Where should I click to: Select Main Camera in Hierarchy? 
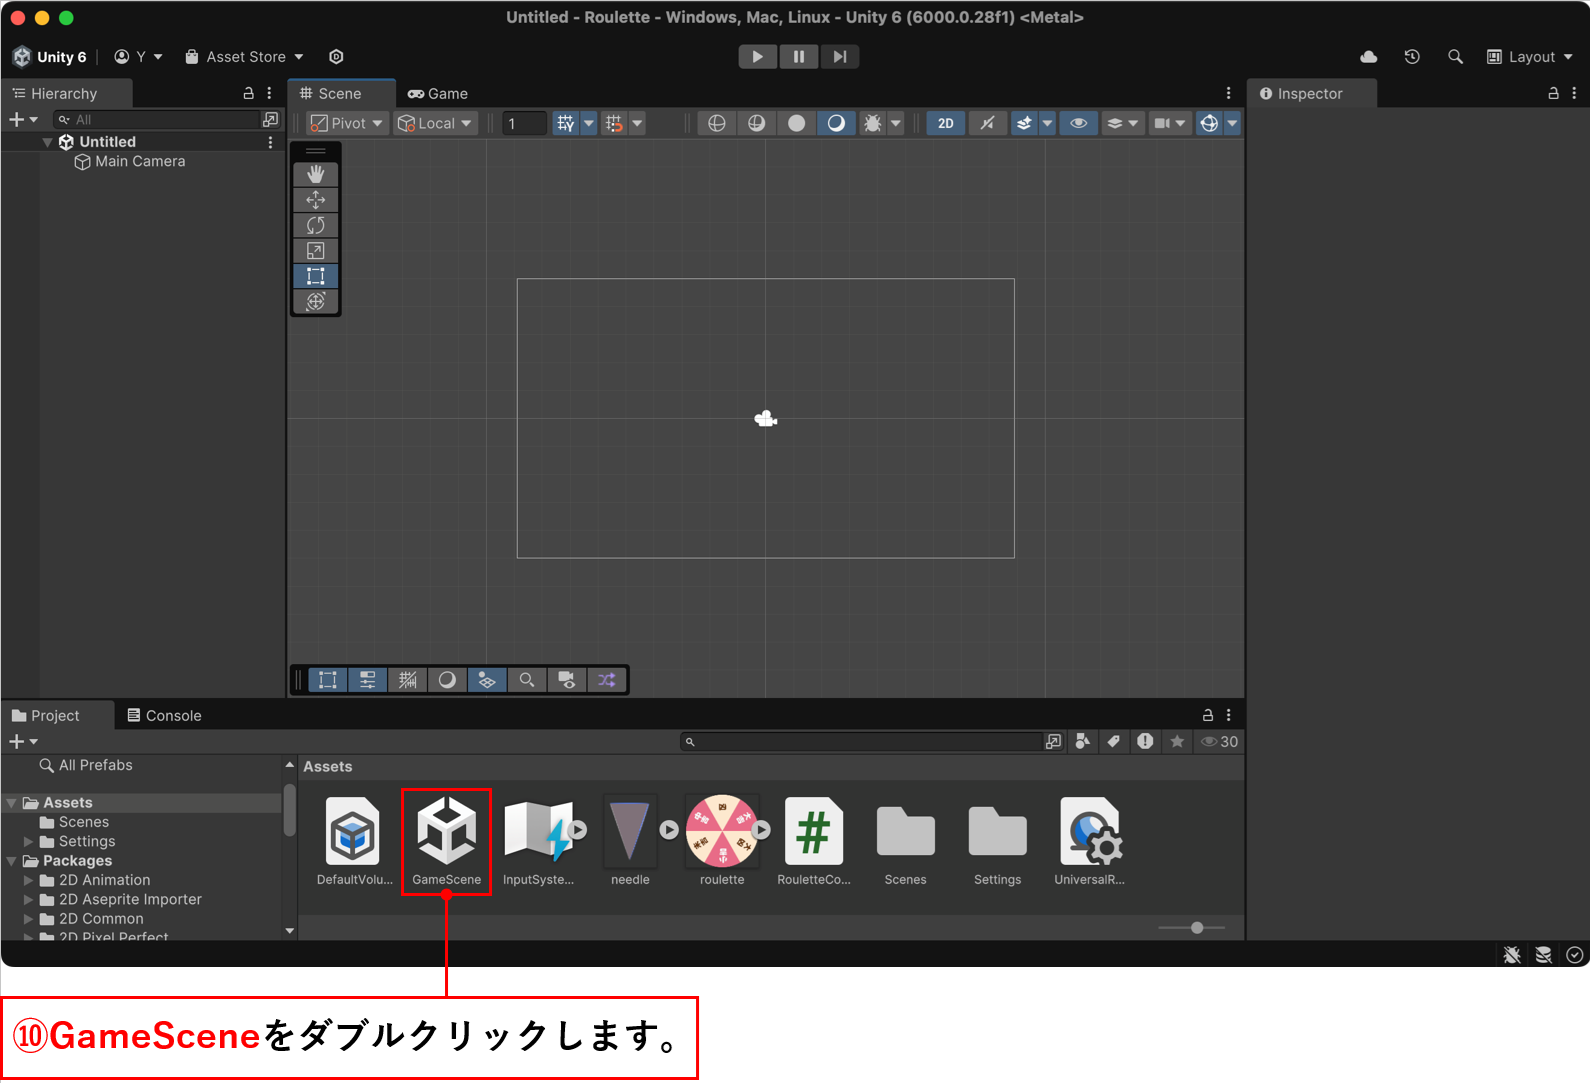point(140,161)
